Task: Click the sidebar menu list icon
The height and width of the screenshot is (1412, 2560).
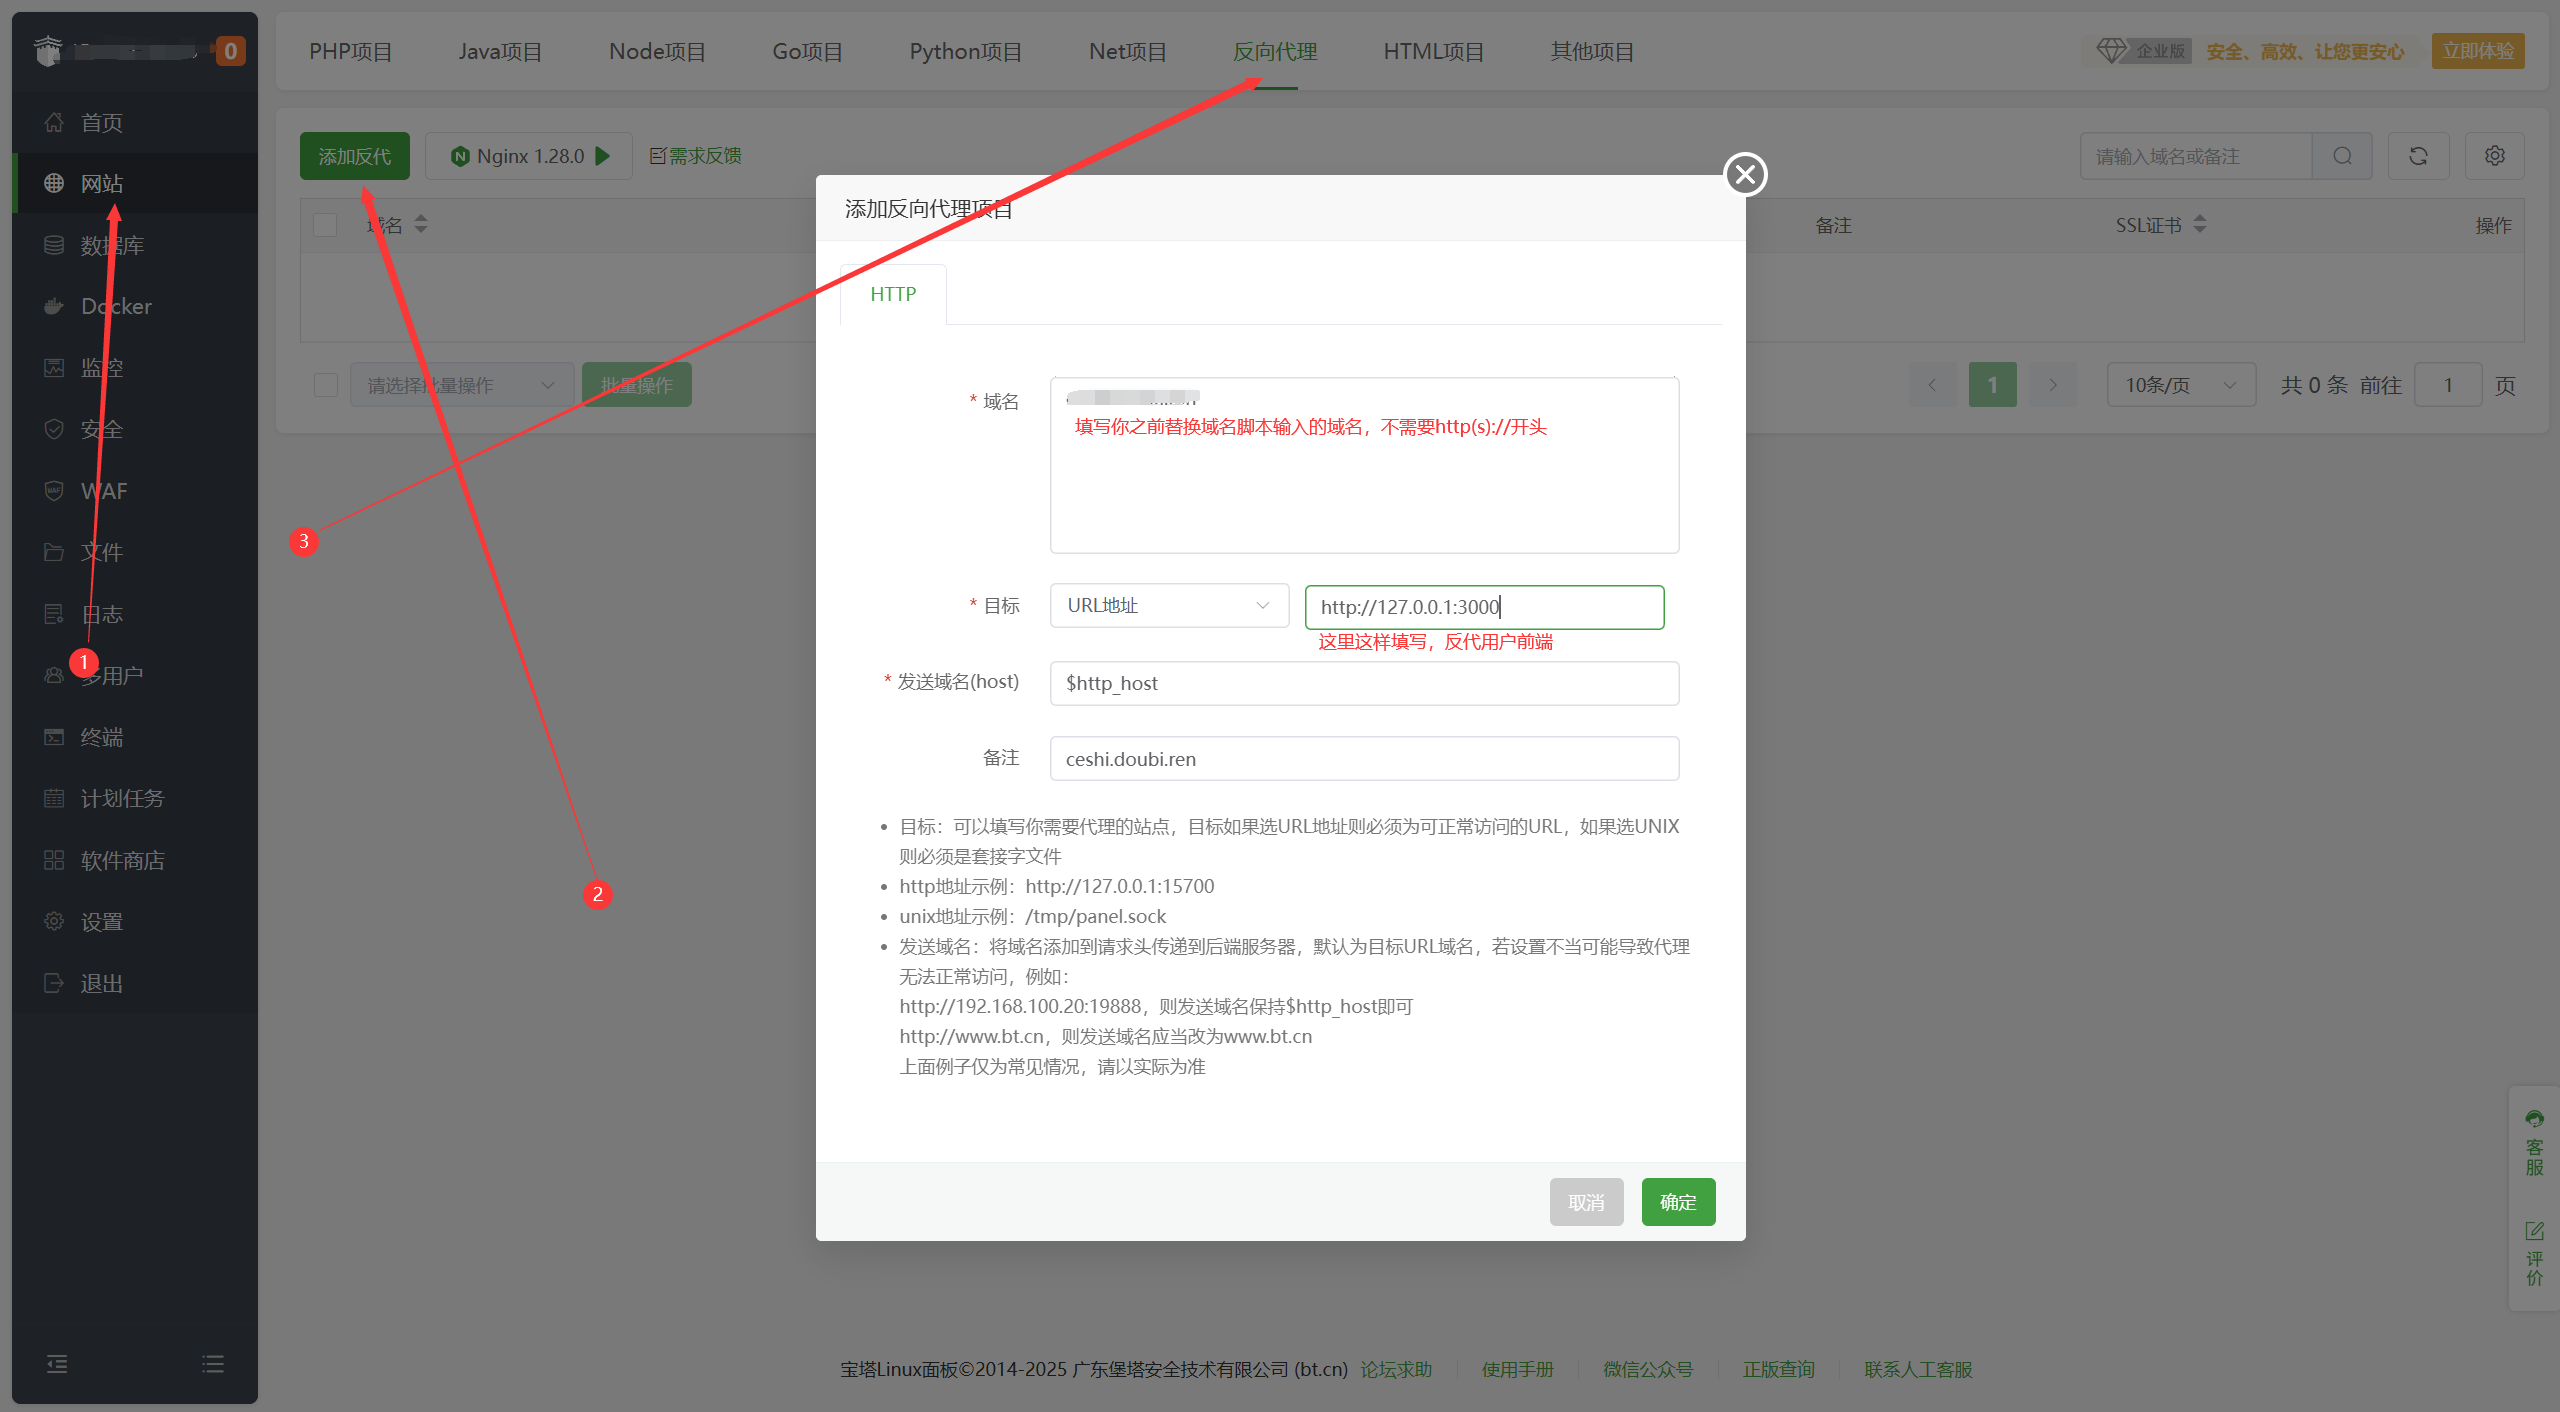Action: tap(213, 1364)
